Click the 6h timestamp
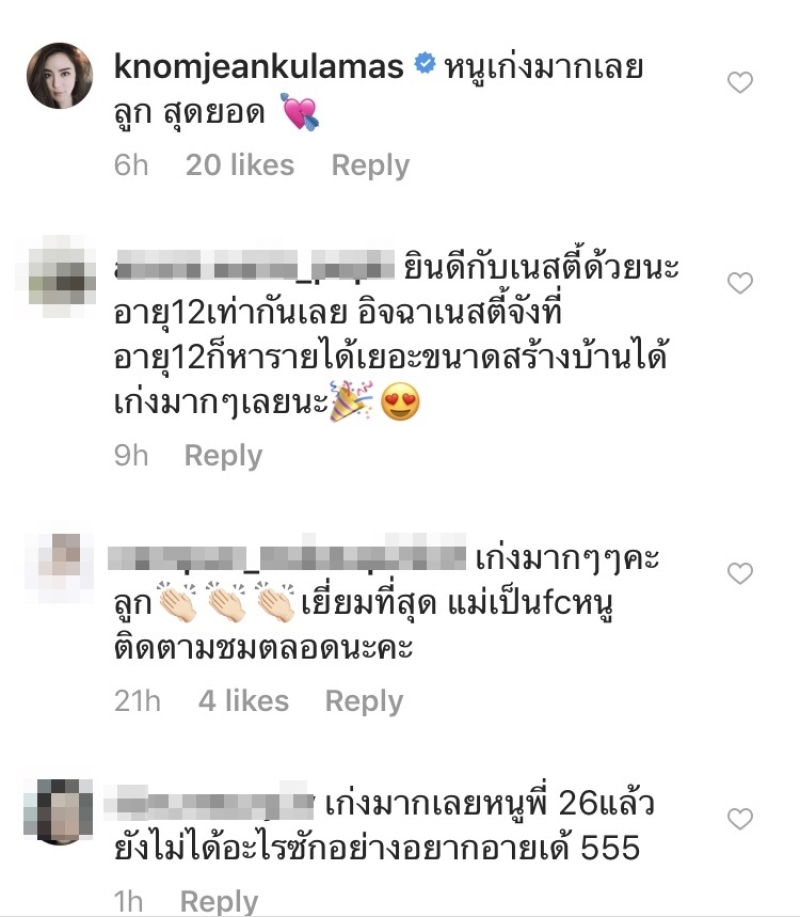 [x=131, y=166]
